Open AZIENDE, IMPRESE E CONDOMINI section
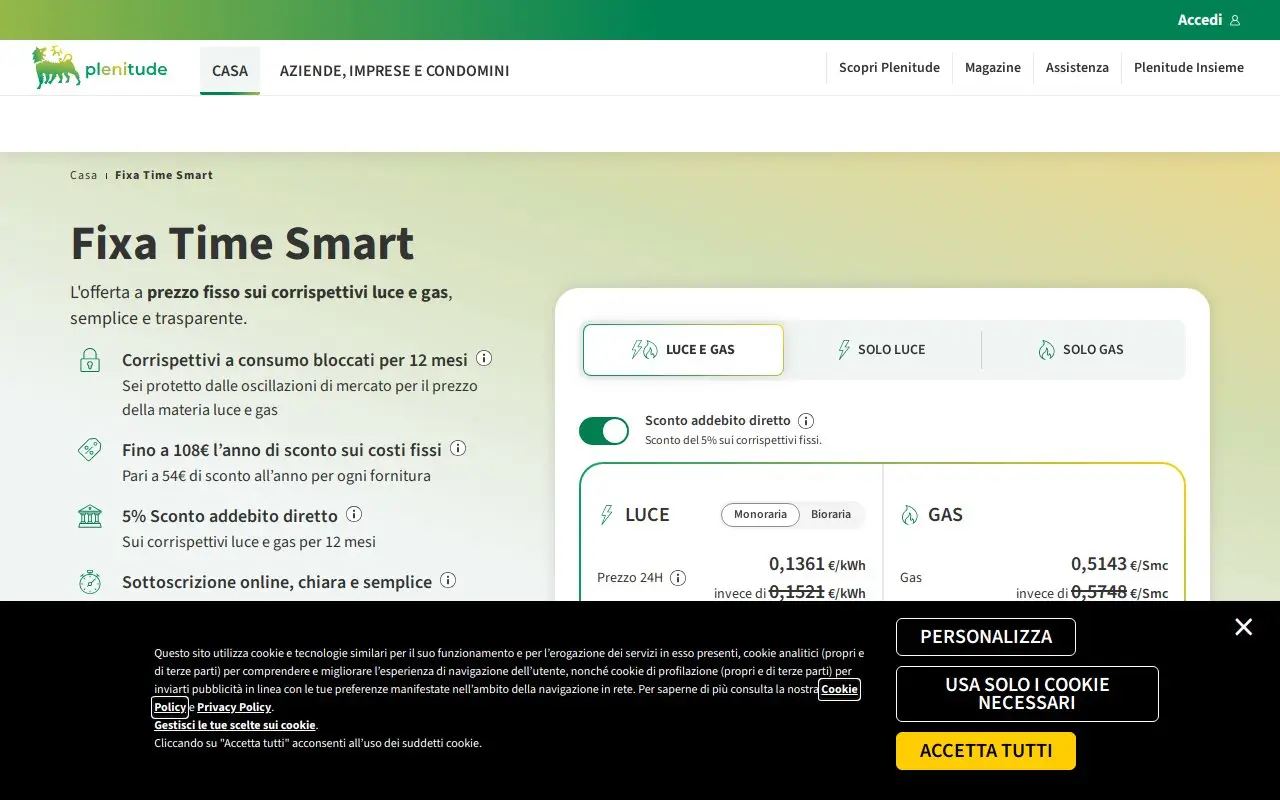1280x800 pixels. [395, 70]
